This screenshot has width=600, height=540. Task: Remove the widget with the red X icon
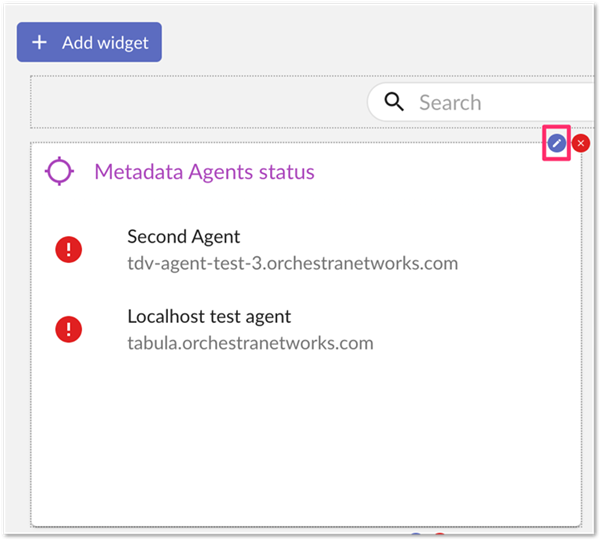(x=581, y=143)
